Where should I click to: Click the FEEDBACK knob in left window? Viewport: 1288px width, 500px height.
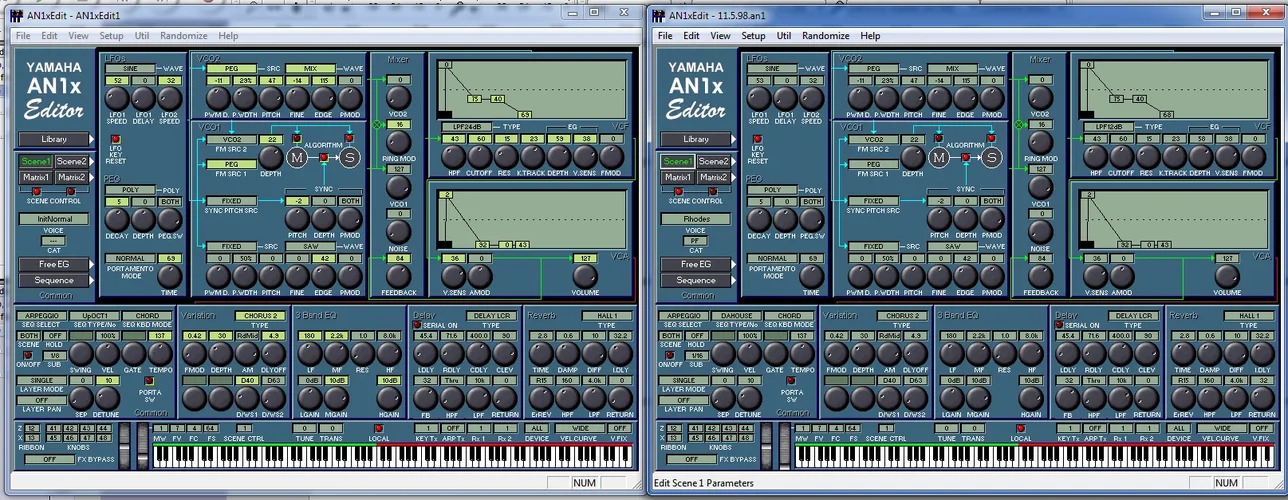pyautogui.click(x=398, y=275)
